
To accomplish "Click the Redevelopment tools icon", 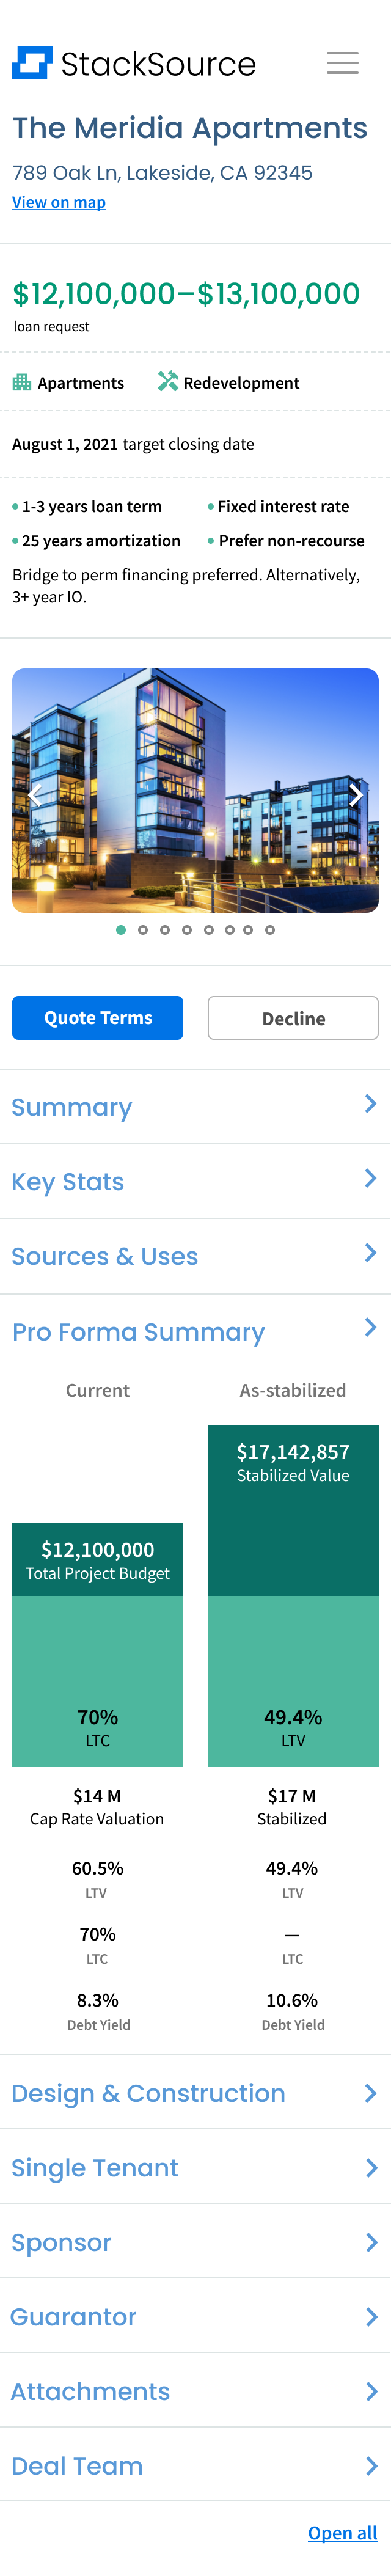I will pos(168,382).
